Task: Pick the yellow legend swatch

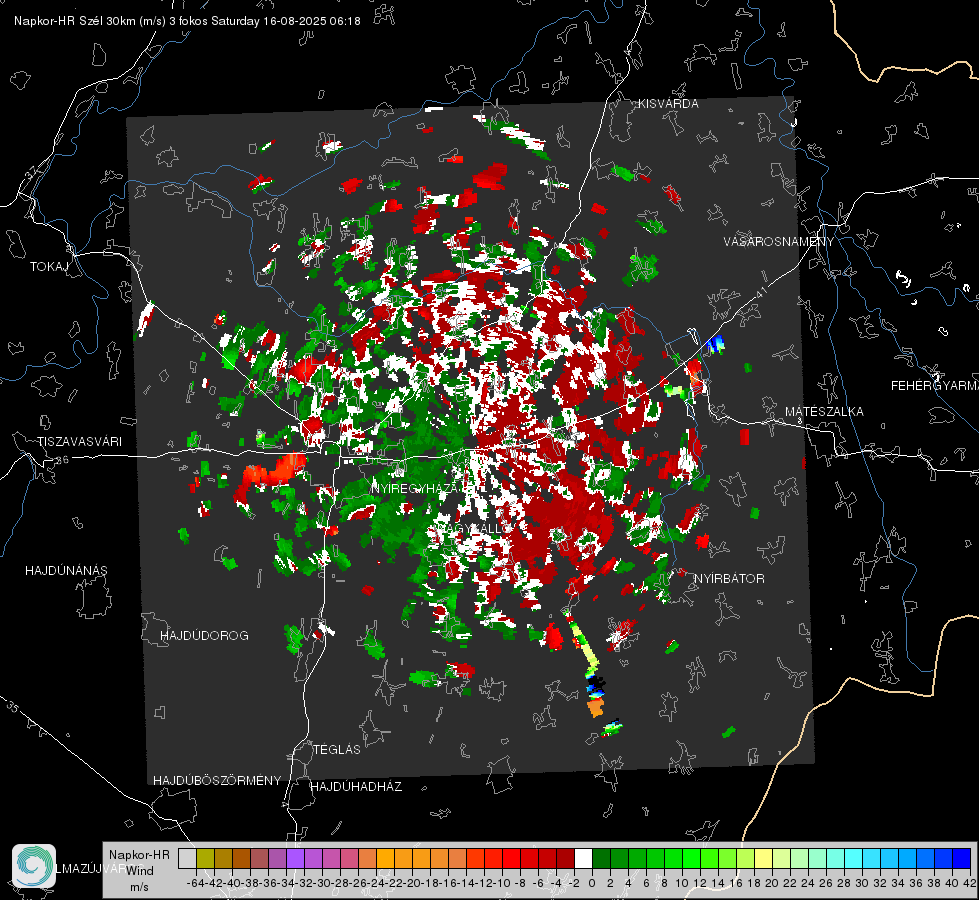Action: click(x=764, y=858)
